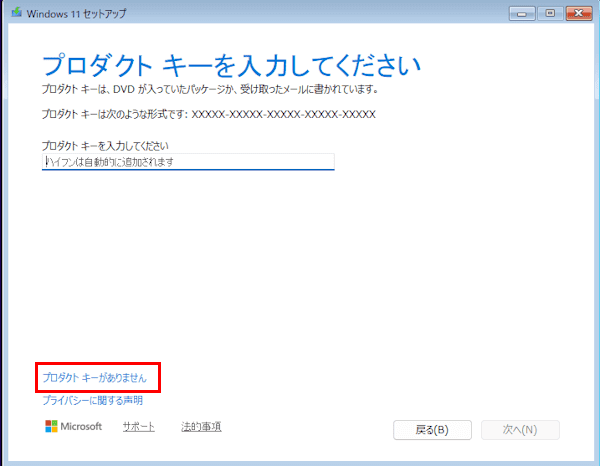Minimize the setup window
The image size is (600, 466).
522,14
